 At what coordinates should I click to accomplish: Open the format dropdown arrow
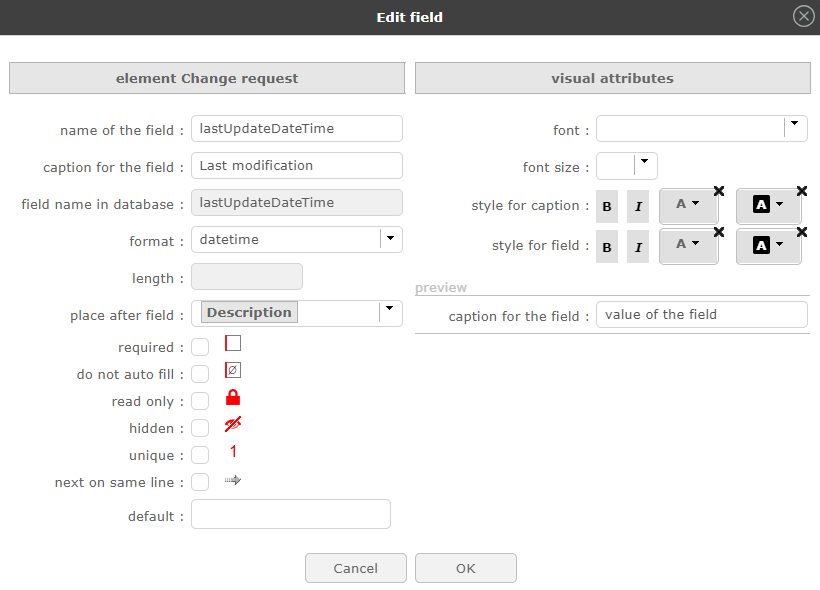391,239
